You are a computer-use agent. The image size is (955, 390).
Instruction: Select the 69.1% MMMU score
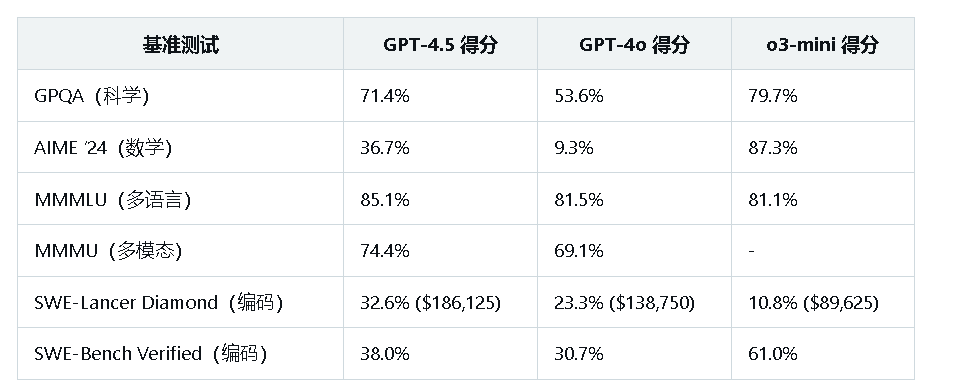pos(579,251)
